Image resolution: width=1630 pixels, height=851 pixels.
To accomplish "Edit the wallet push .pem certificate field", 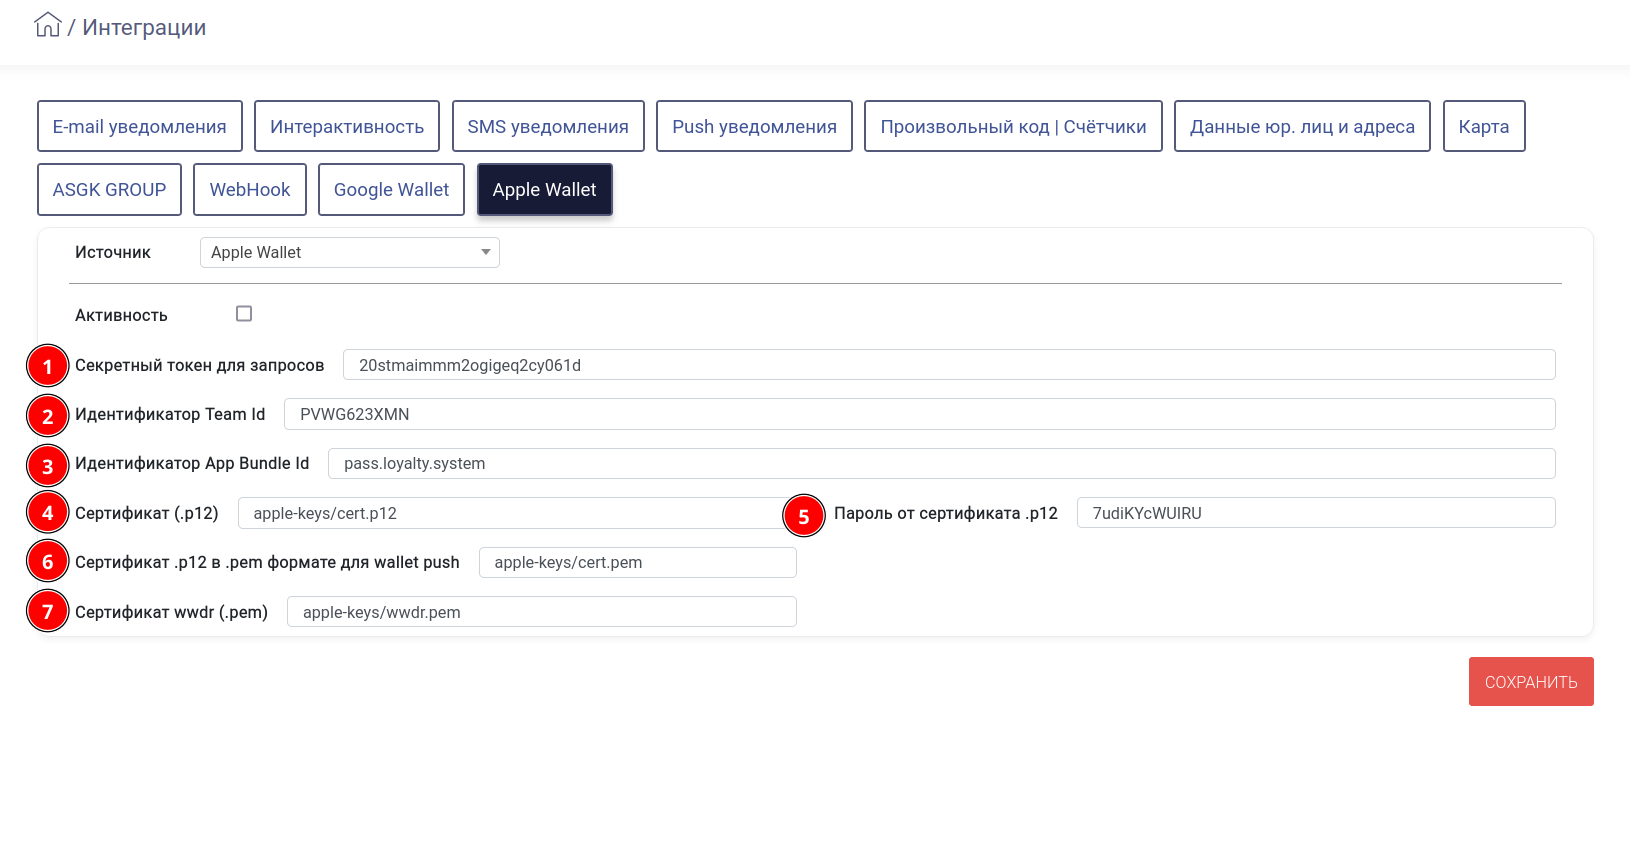I will click(x=638, y=562).
